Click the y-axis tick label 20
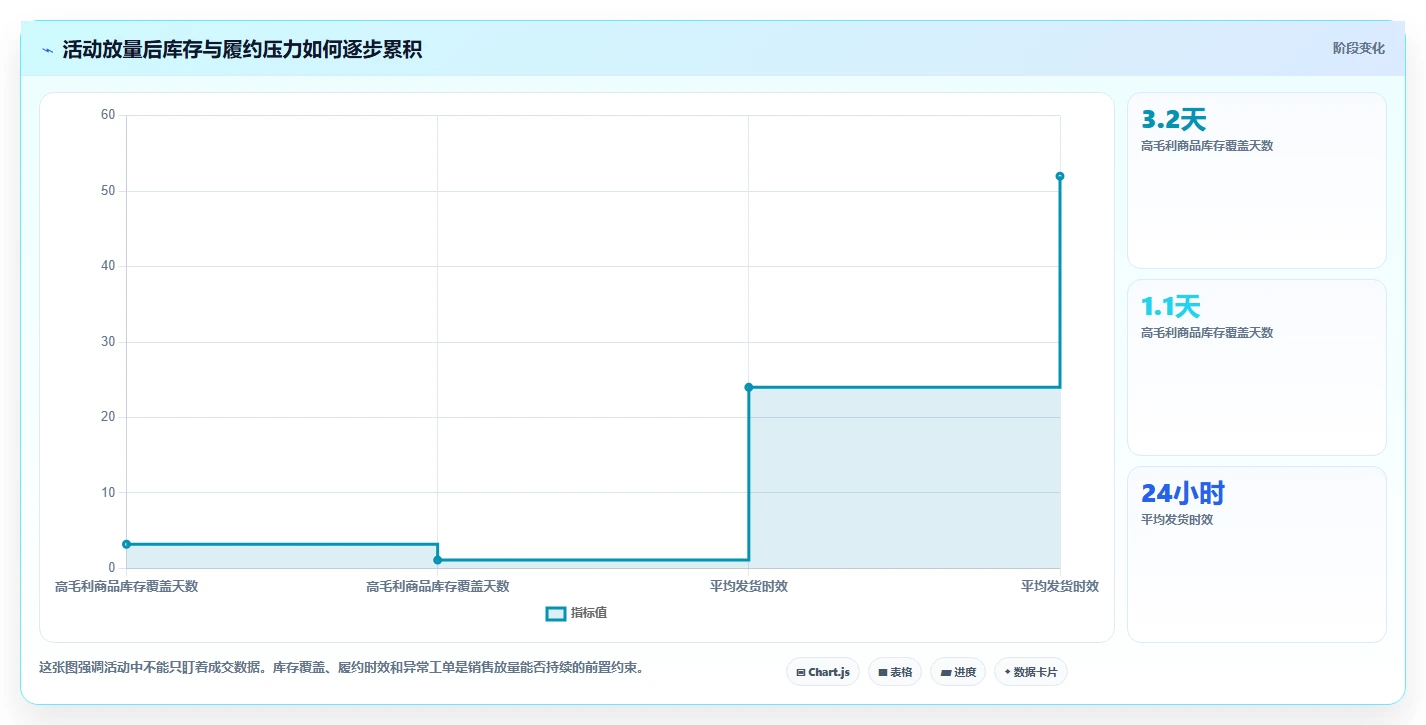The image size is (1426, 725). pos(108,417)
